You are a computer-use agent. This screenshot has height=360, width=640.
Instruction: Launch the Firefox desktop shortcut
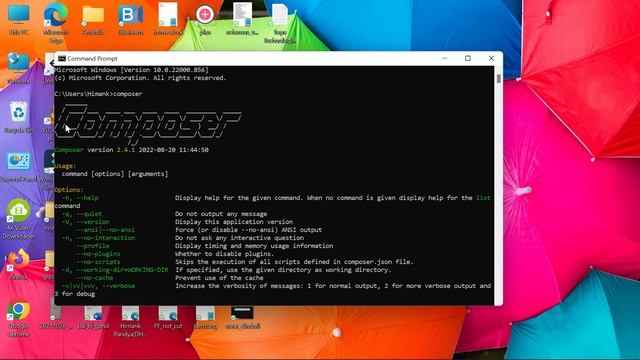(x=18, y=264)
